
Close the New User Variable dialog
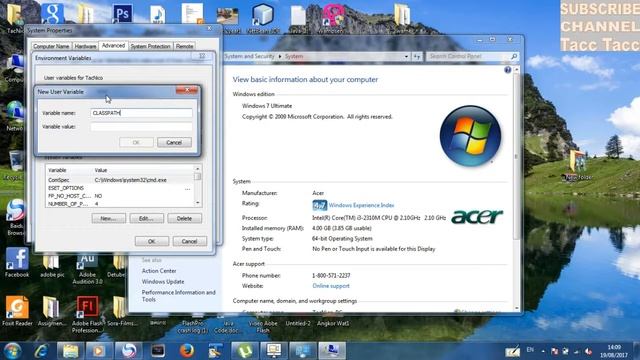point(187,90)
